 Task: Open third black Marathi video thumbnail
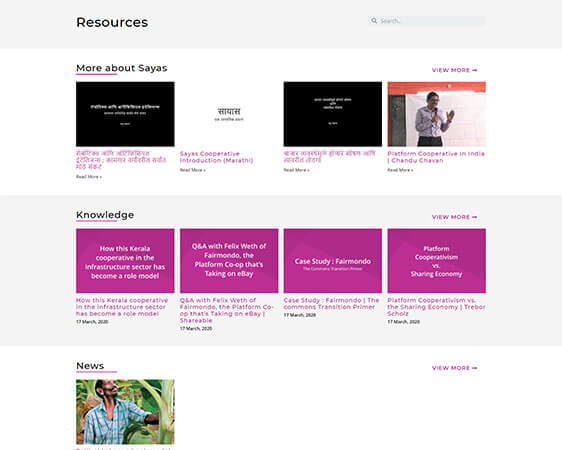(x=333, y=114)
